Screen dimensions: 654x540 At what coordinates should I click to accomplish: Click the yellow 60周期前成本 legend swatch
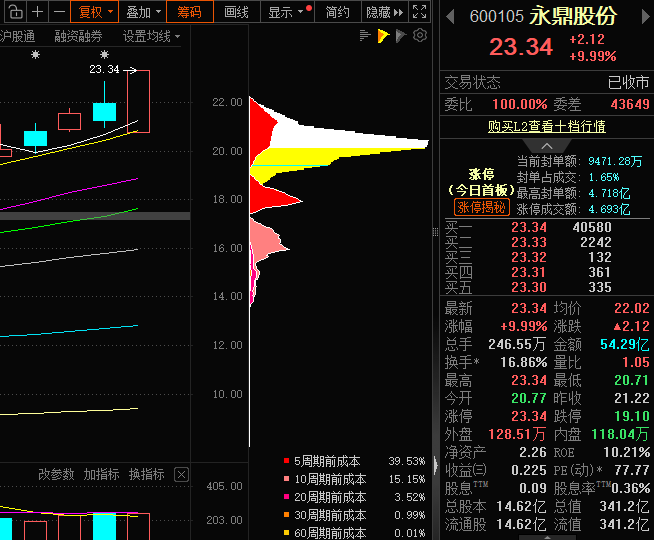coord(286,532)
